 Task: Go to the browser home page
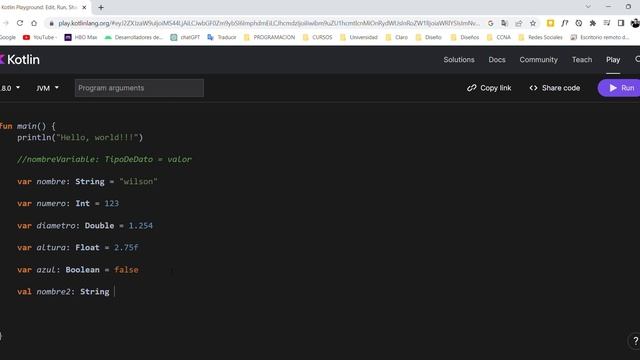click(x=34, y=23)
